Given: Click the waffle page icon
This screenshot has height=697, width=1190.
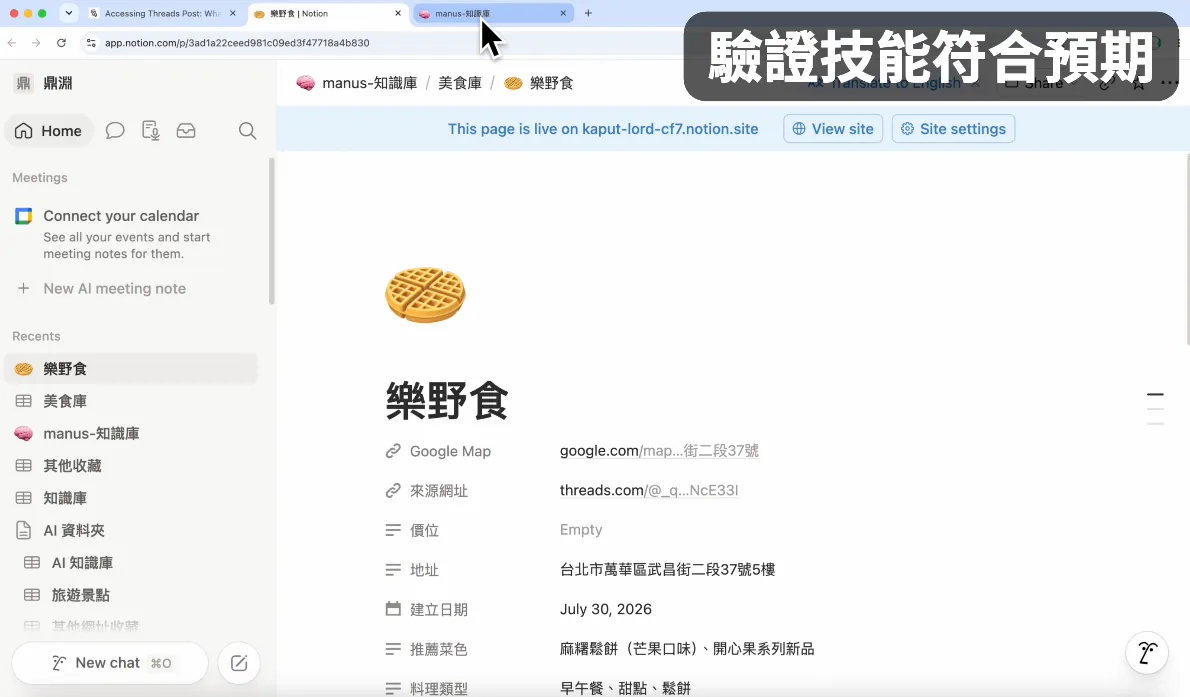Looking at the screenshot, I should click(x=425, y=295).
